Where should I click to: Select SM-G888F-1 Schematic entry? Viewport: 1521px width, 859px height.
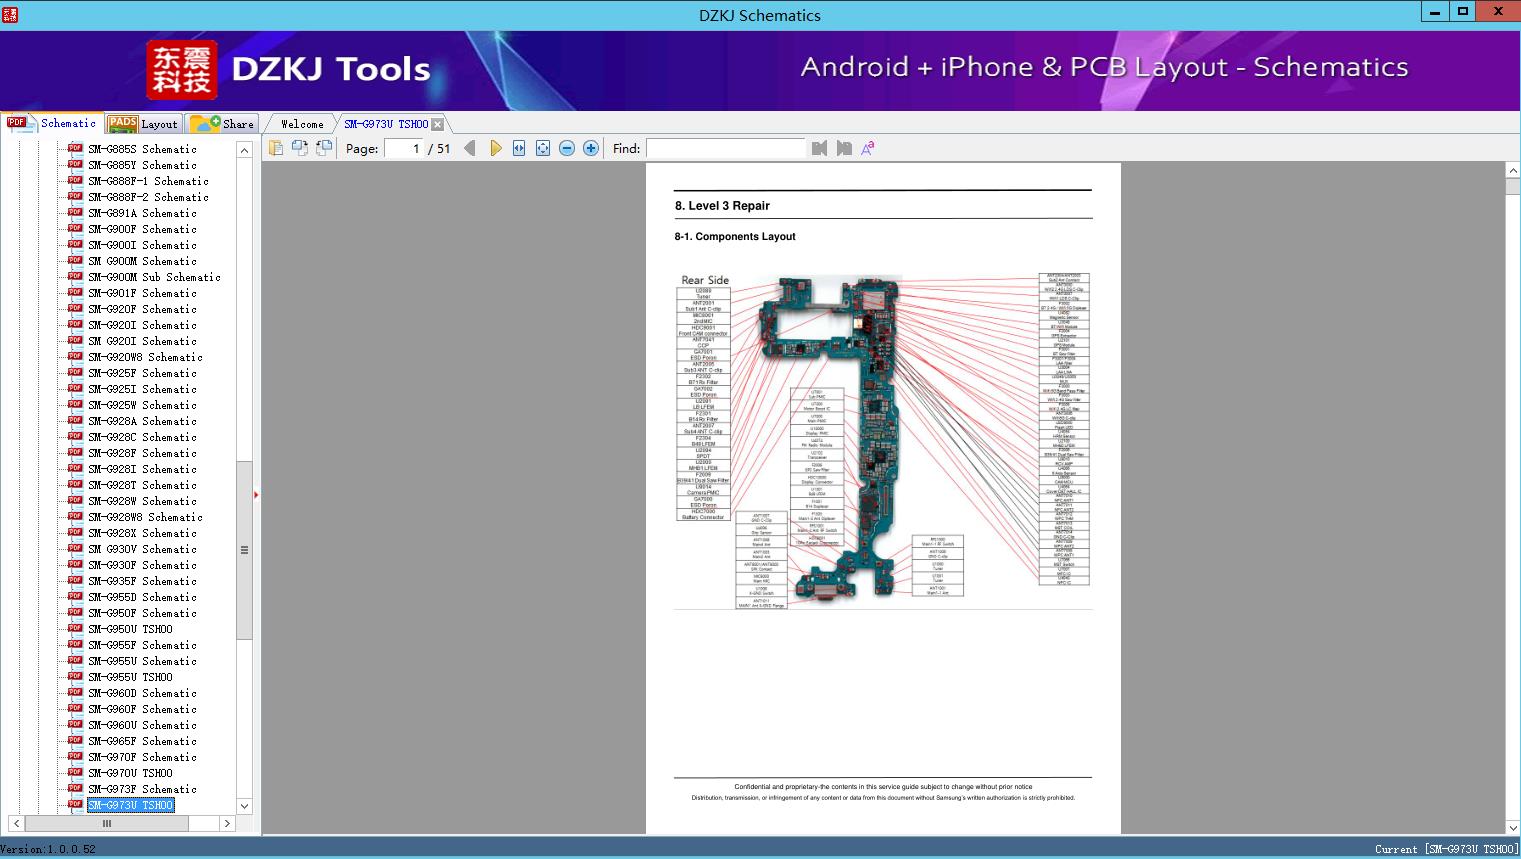coord(148,181)
